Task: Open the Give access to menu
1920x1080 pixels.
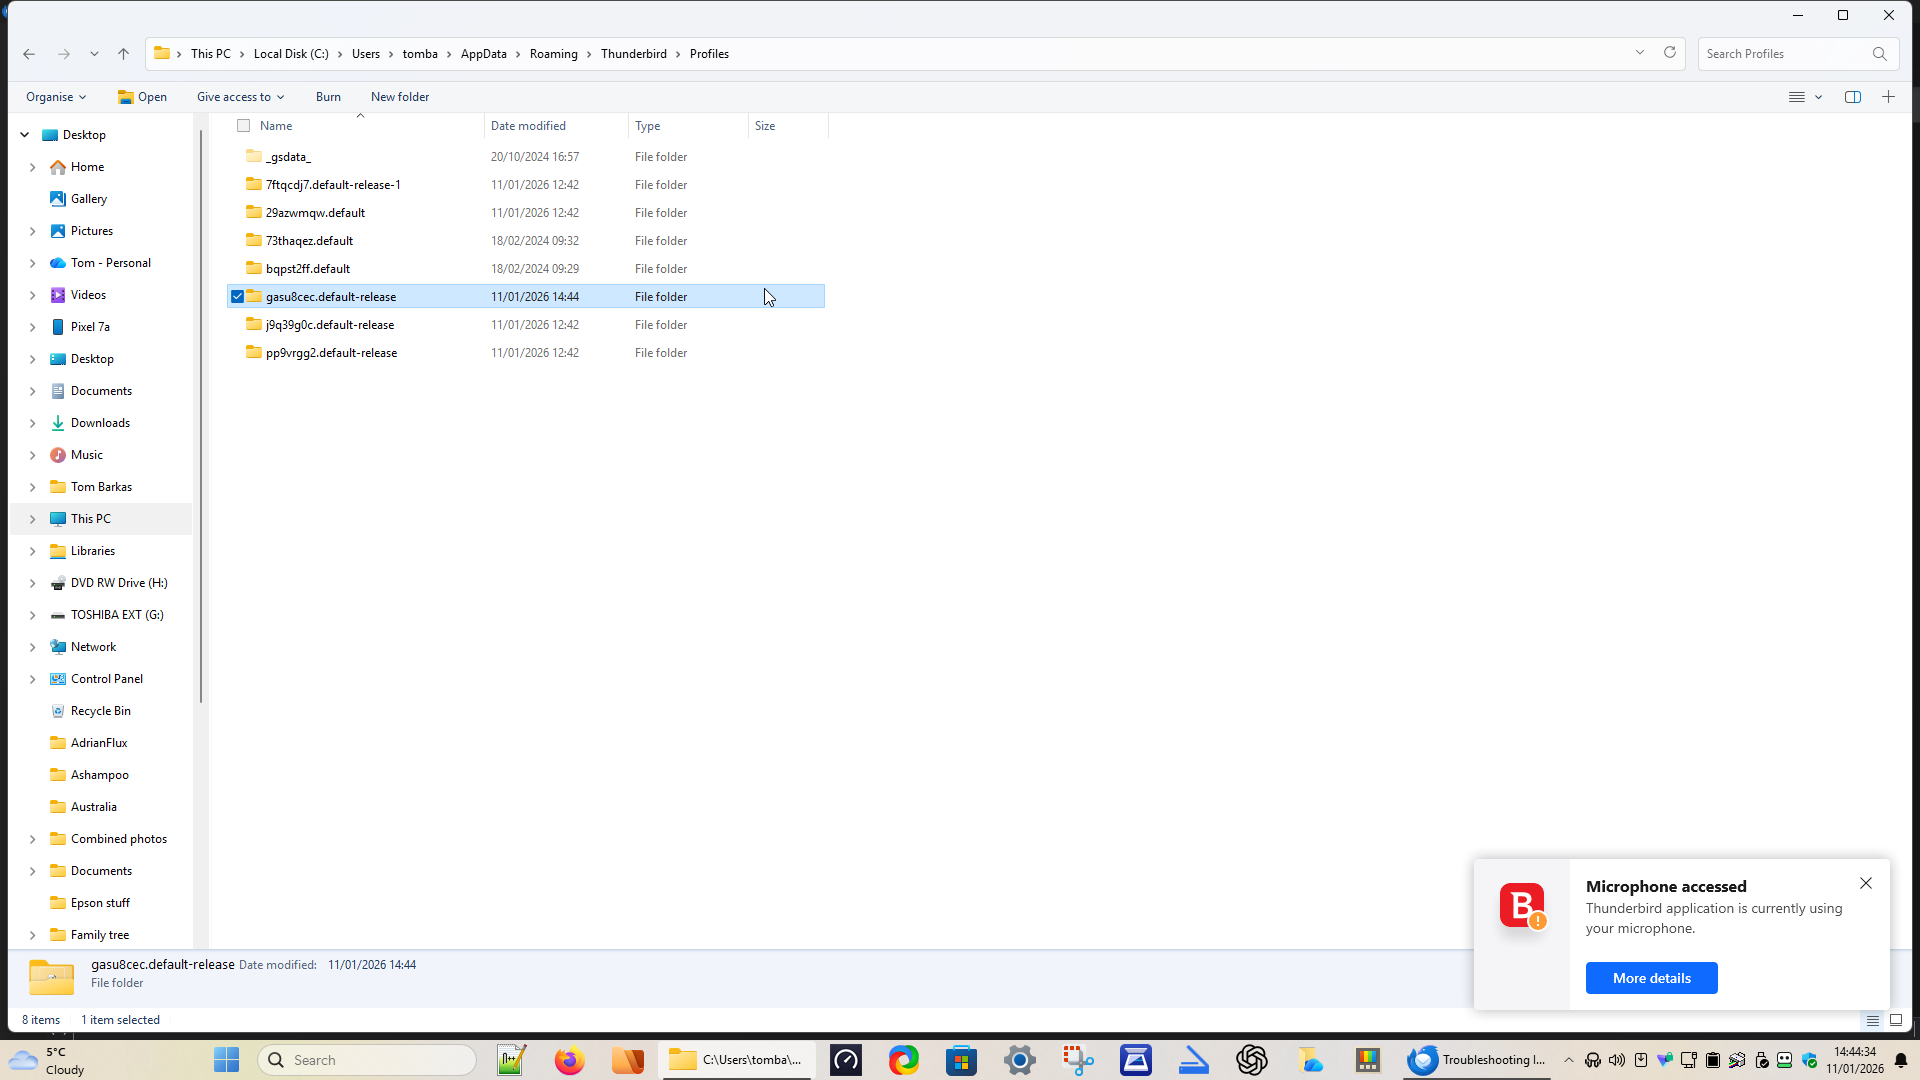Action: point(240,97)
